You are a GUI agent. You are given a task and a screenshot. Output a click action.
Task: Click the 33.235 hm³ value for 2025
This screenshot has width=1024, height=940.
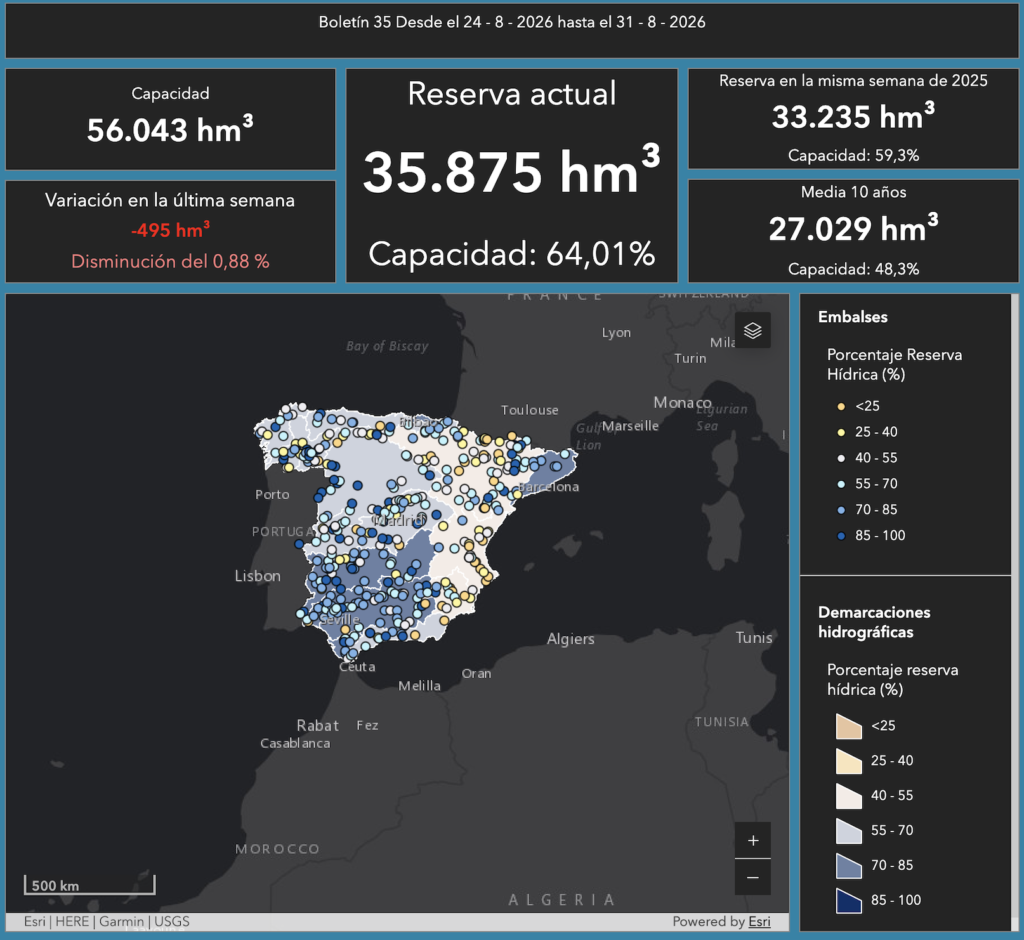tap(853, 116)
